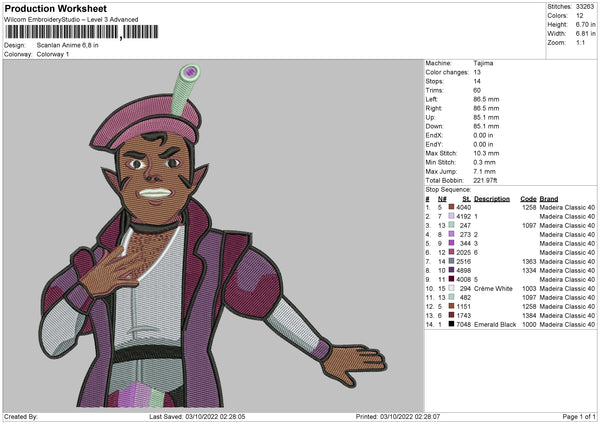Screen dimensions: 600x424
Task: Select the Color changes value 13
Action: tap(477, 72)
